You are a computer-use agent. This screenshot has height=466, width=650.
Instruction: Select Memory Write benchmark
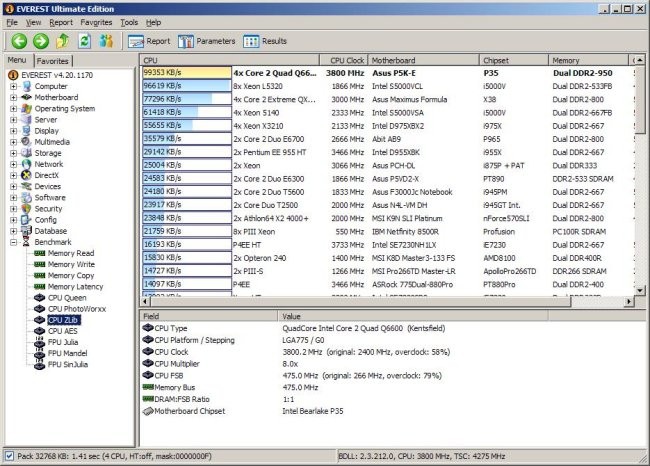pyautogui.click(x=71, y=265)
